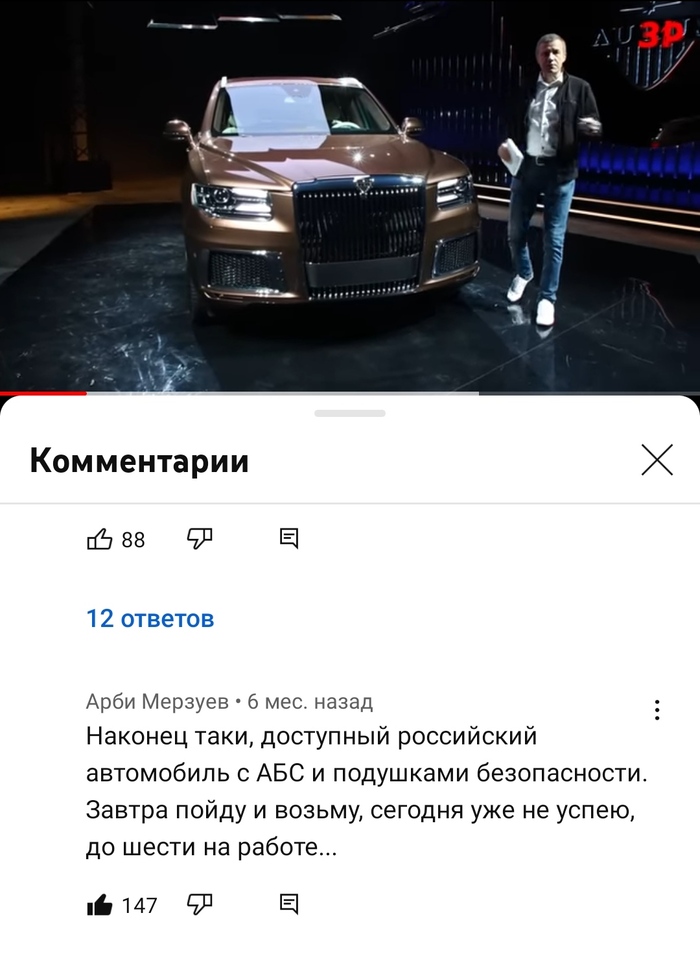This screenshot has width=700, height=959.
Task: Open the Арби Мерзуев author profile
Action: point(157,702)
